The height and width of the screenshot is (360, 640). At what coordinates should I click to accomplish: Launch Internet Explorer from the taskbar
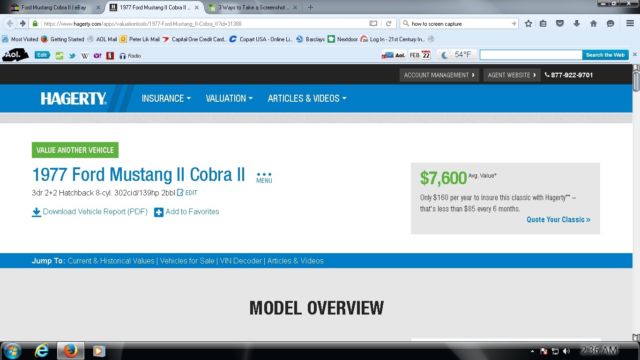coord(41,351)
